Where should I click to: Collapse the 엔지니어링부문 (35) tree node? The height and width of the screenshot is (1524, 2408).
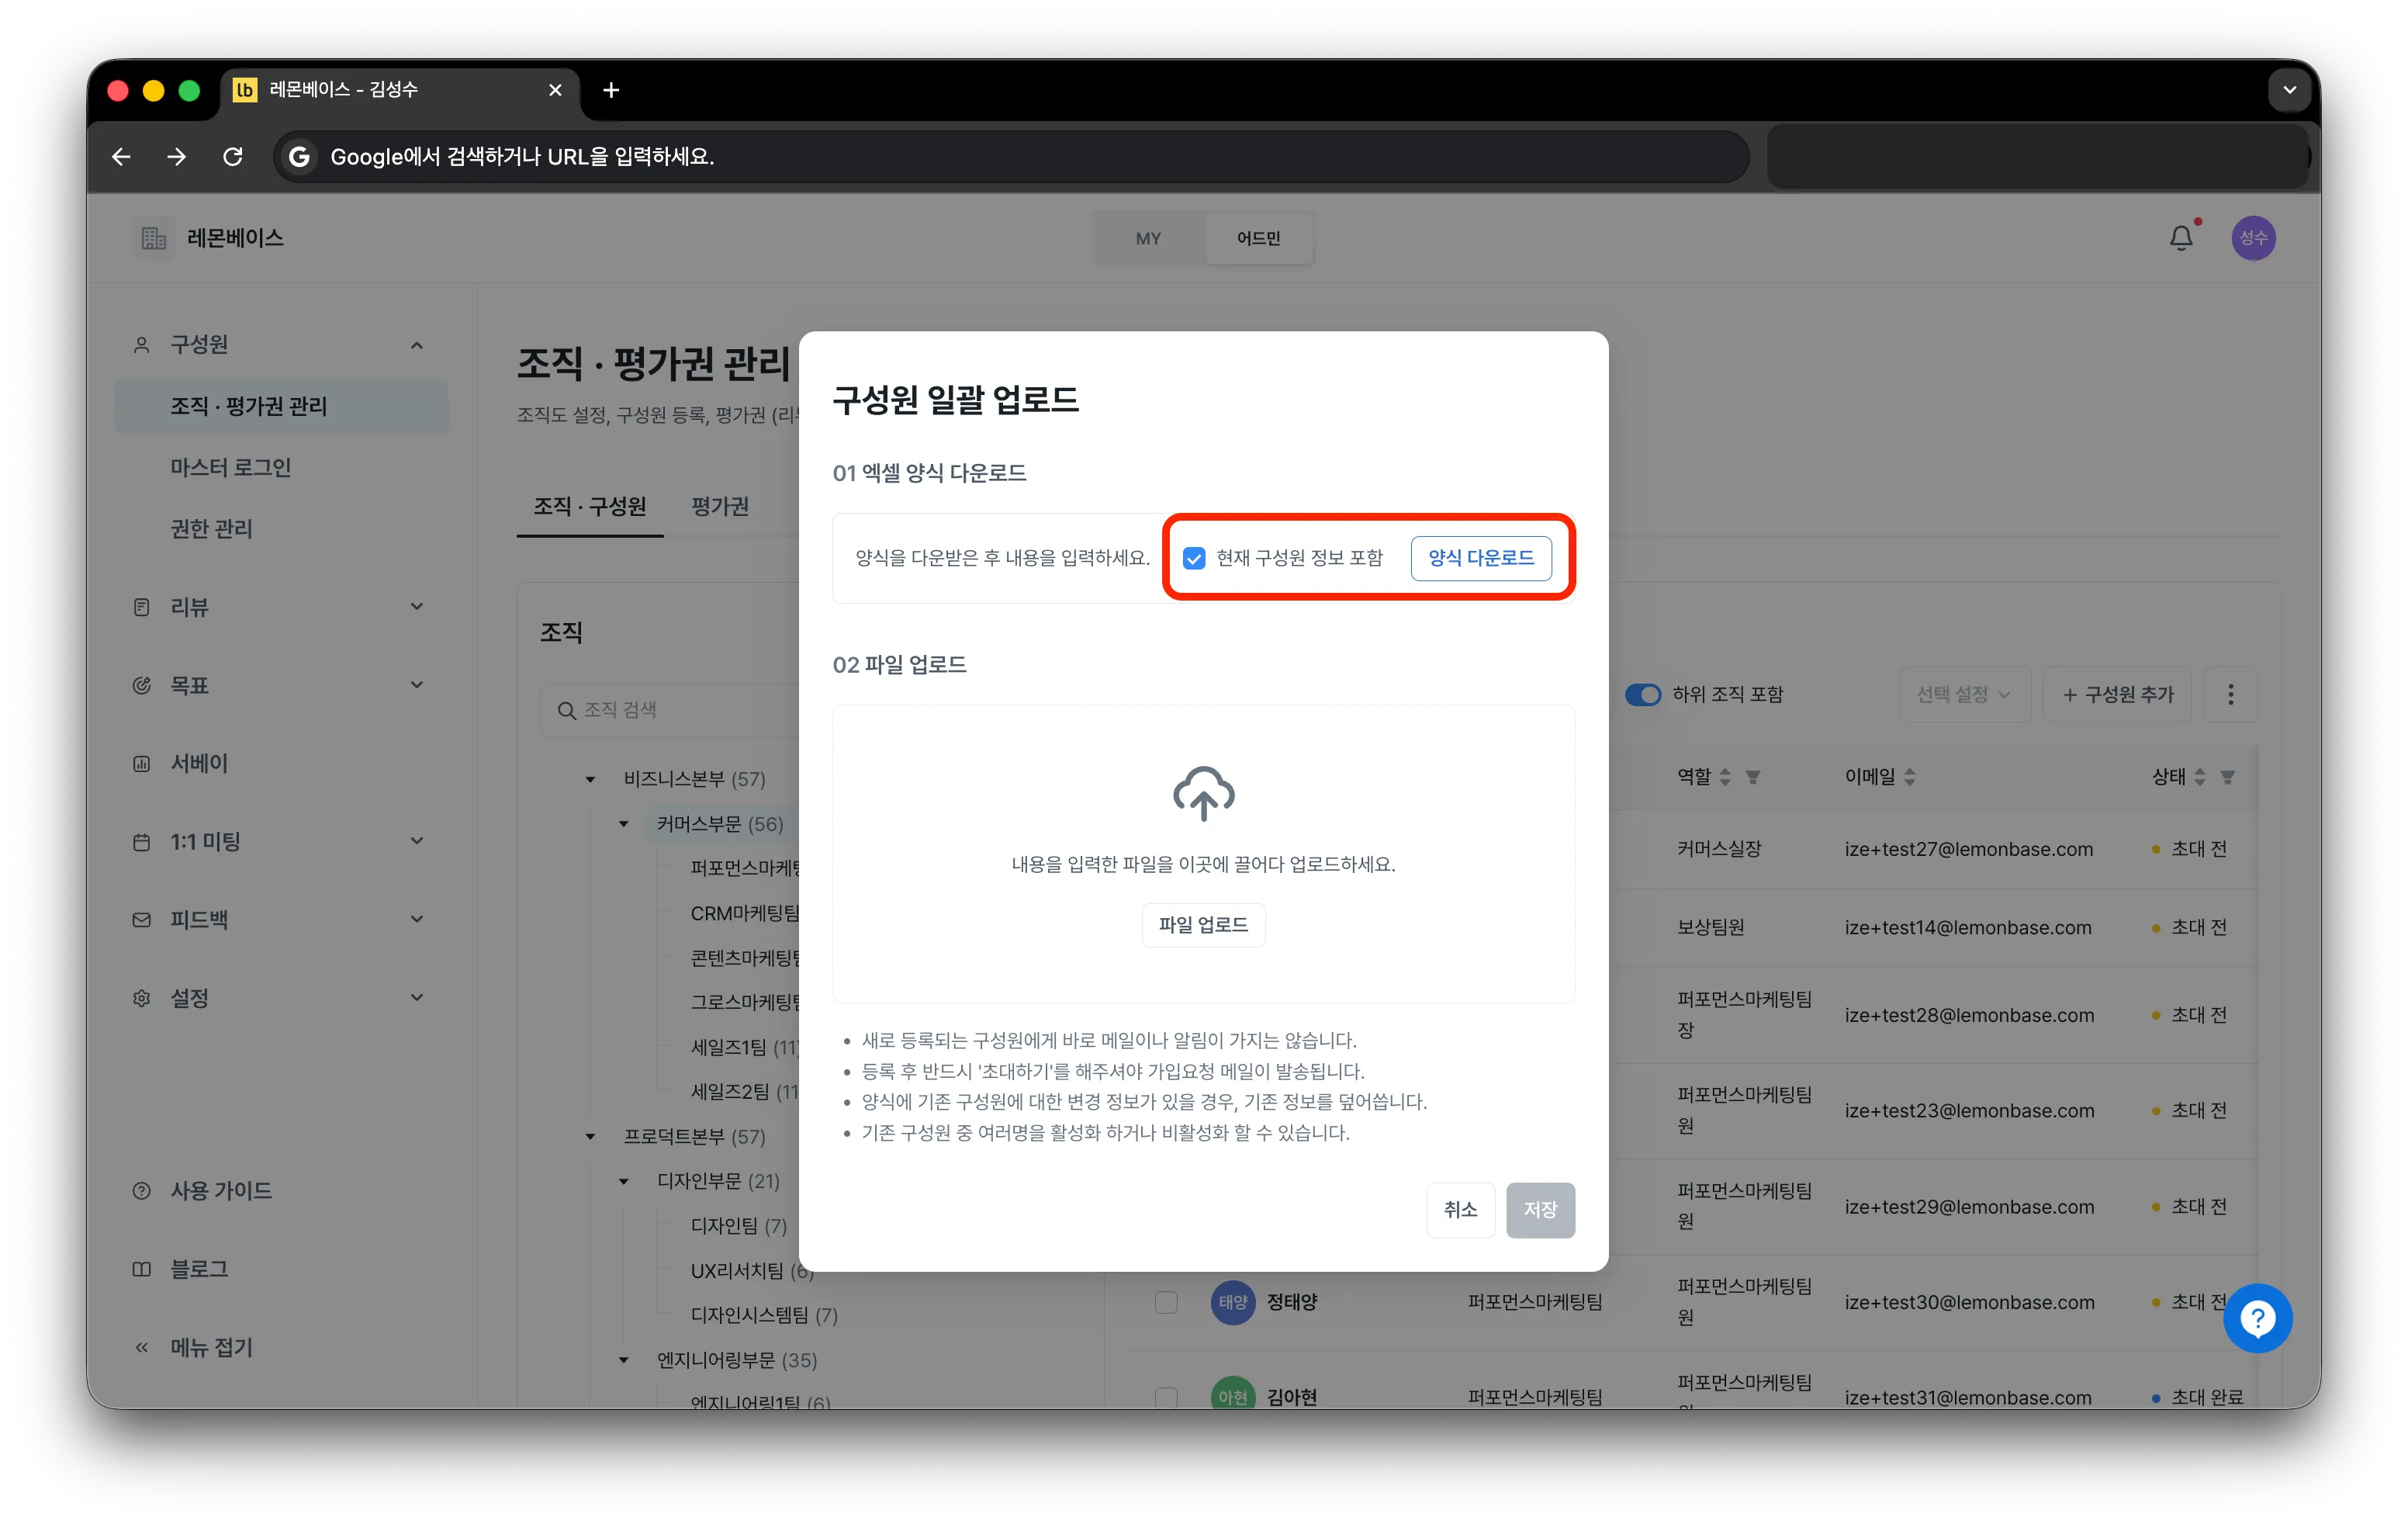624,1360
